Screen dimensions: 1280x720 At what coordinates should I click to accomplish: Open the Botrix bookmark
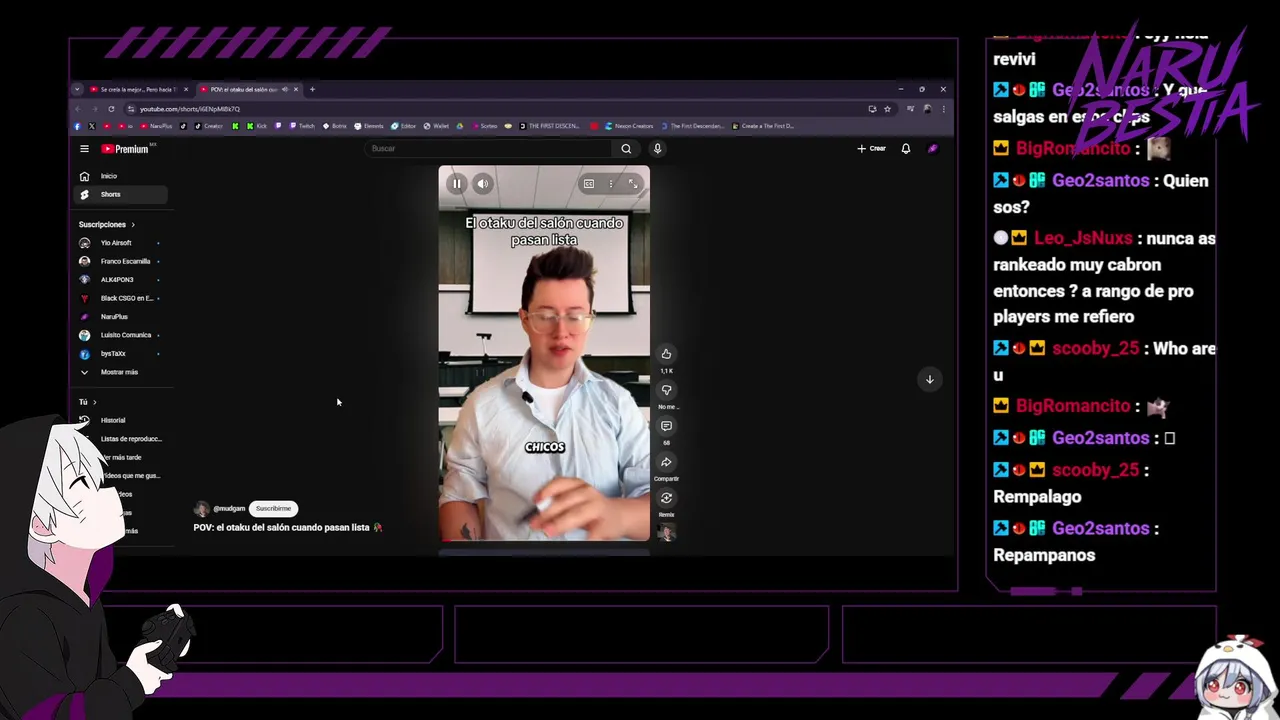click(334, 126)
